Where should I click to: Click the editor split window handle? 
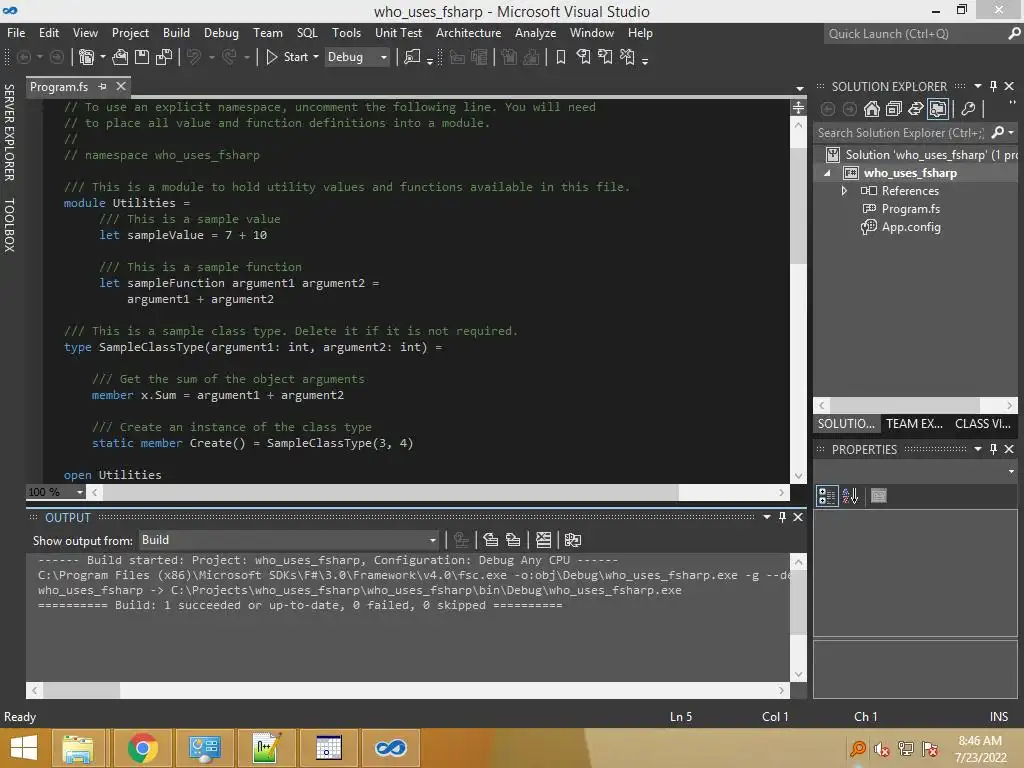(798, 108)
